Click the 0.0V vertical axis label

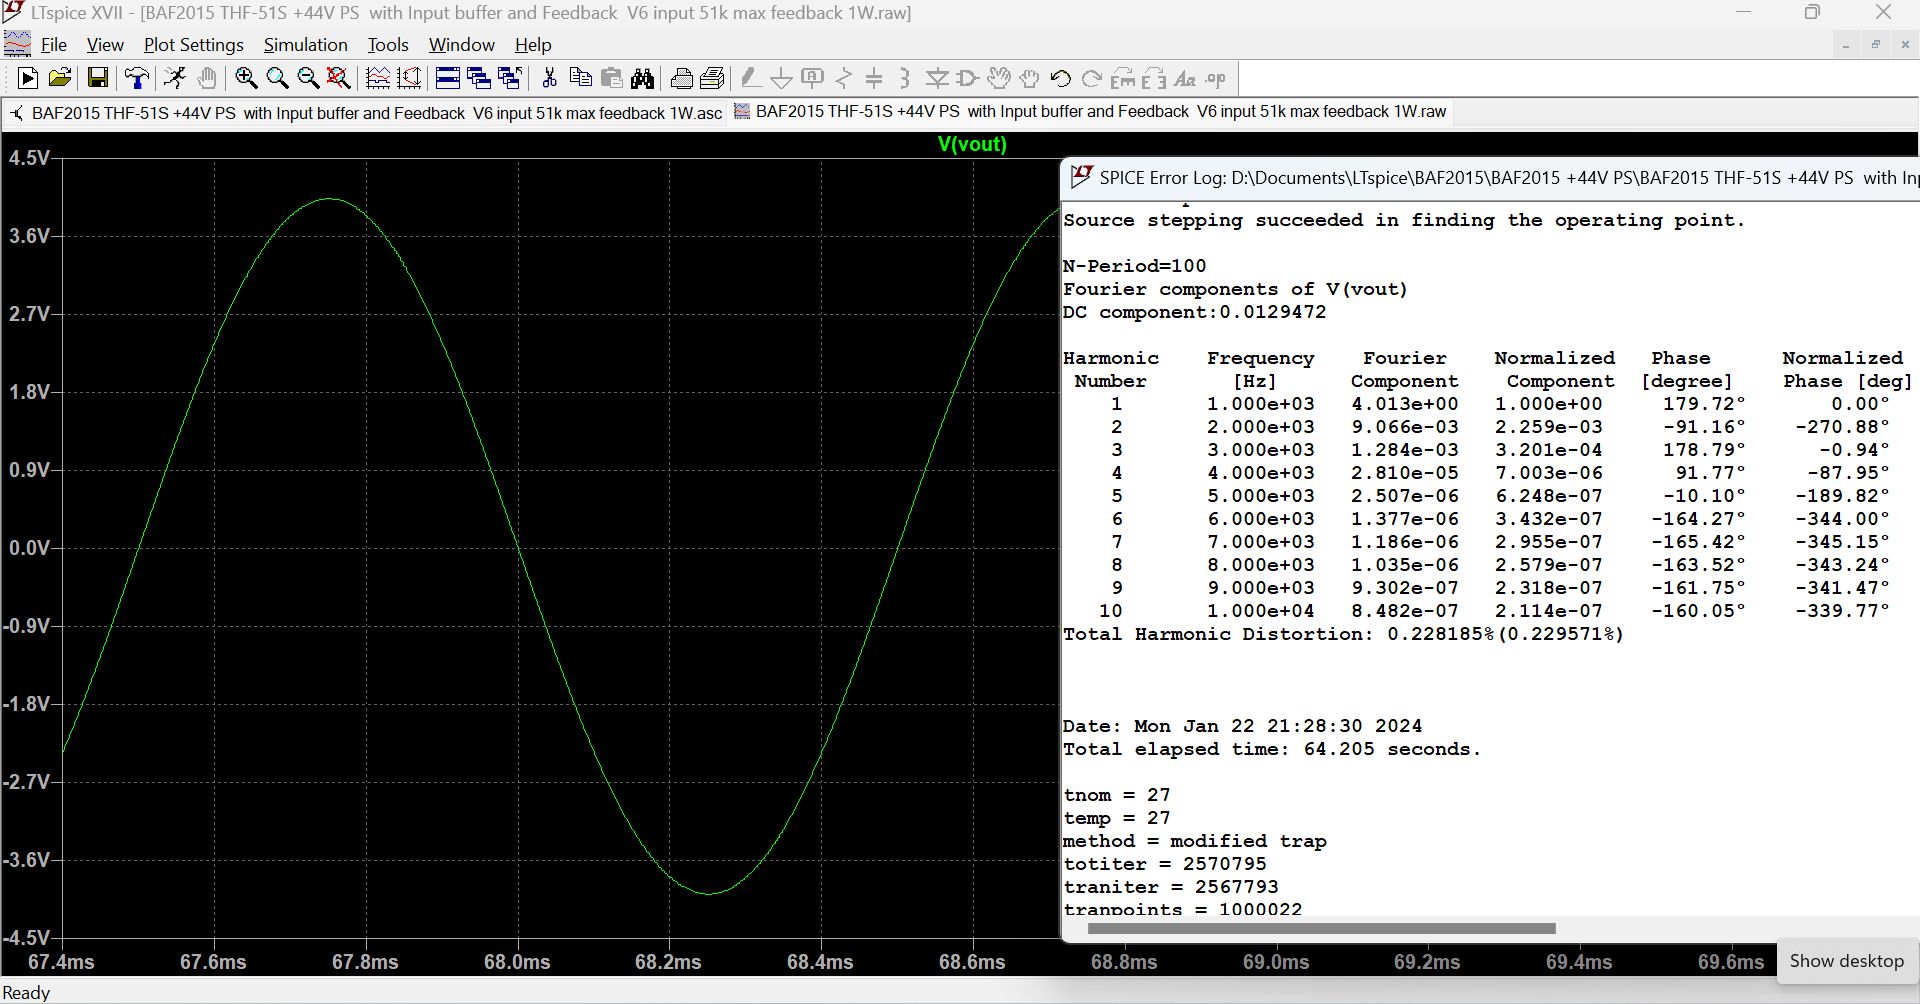tap(28, 548)
